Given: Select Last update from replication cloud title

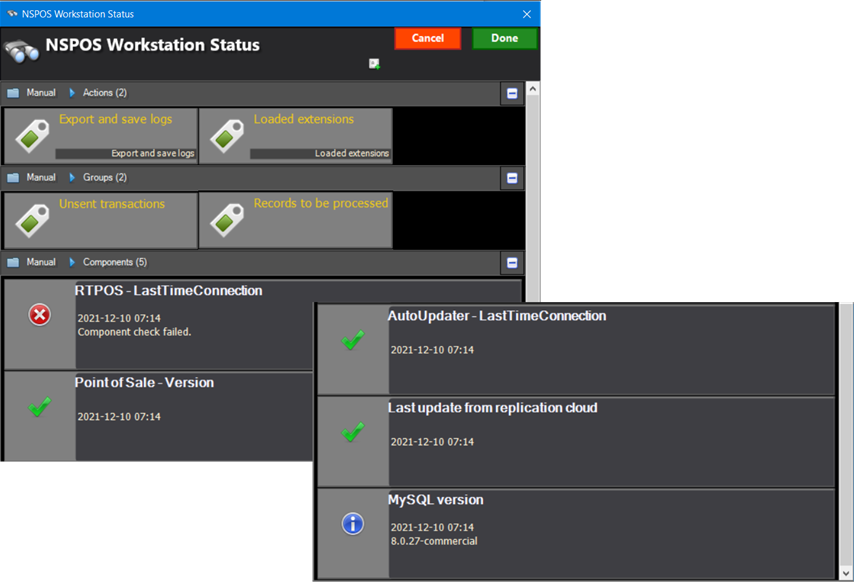Looking at the screenshot, I should (x=492, y=408).
